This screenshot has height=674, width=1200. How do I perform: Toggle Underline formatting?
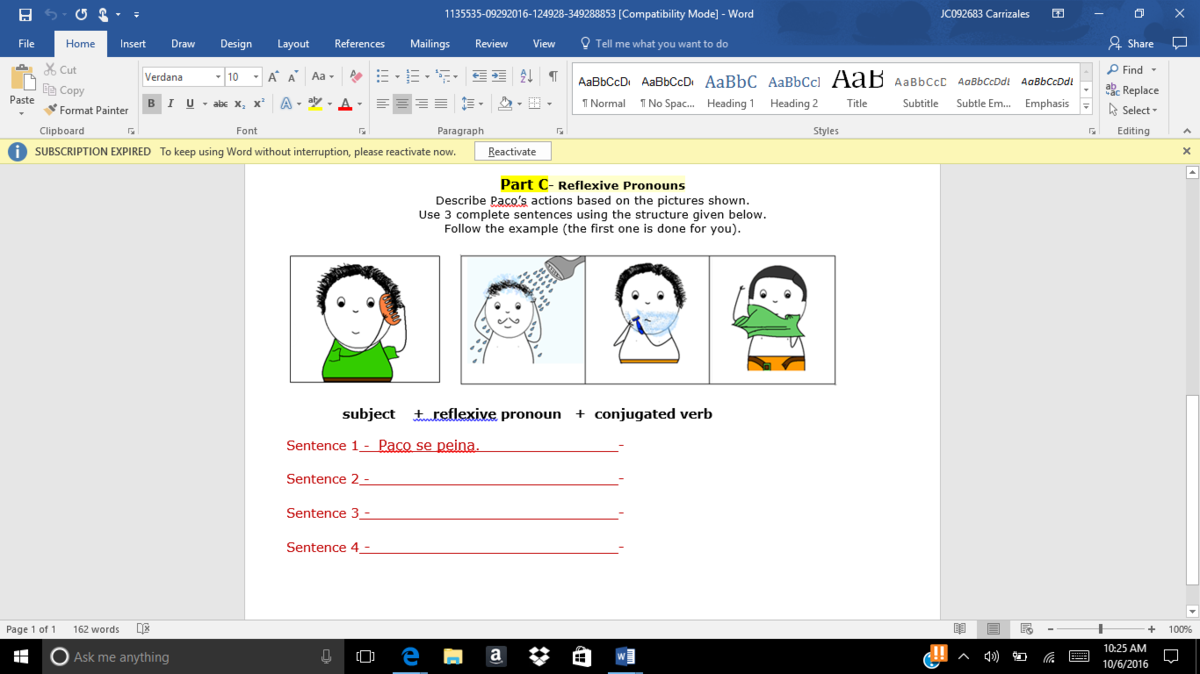[x=189, y=104]
